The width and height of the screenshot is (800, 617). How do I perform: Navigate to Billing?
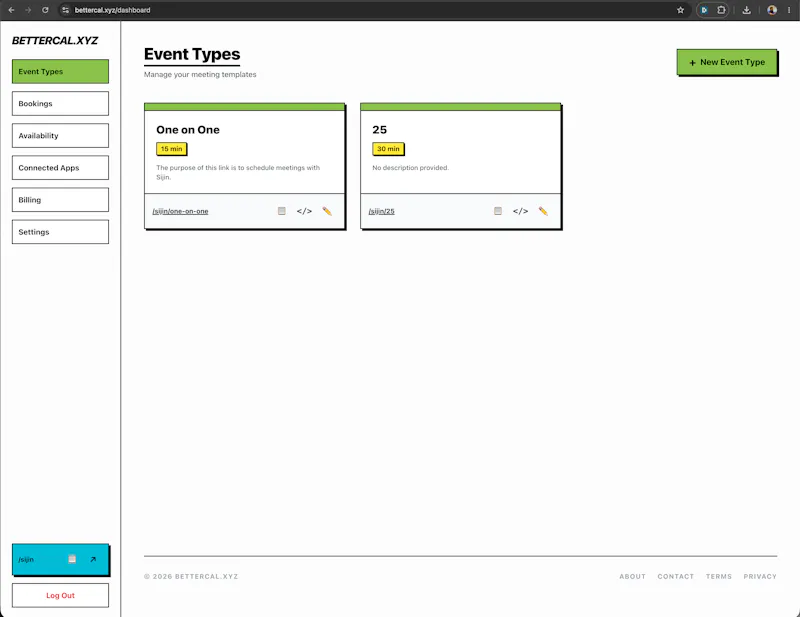(60, 200)
